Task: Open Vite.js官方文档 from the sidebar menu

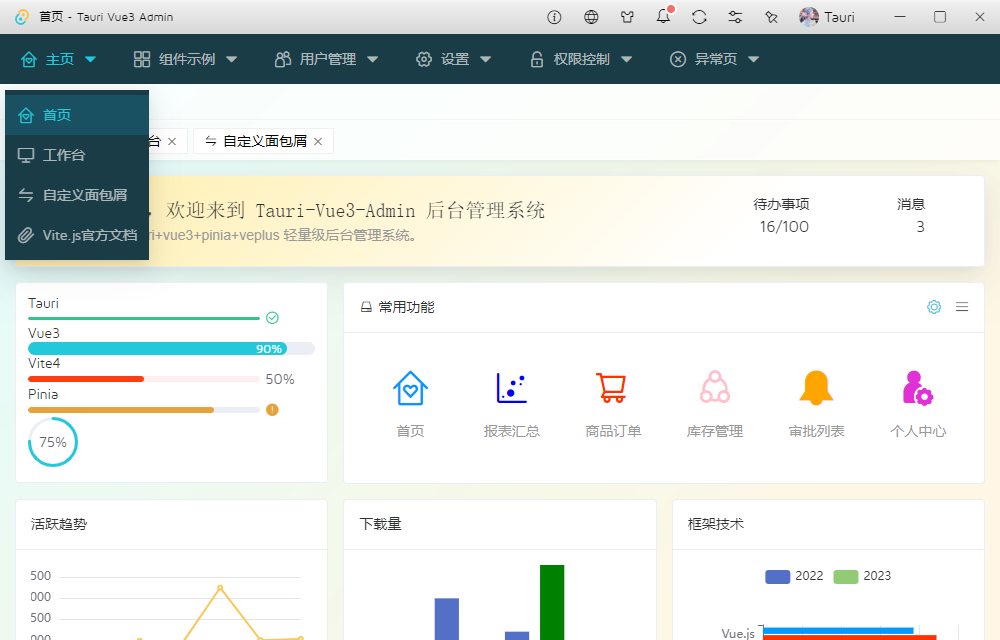Action: [77, 235]
